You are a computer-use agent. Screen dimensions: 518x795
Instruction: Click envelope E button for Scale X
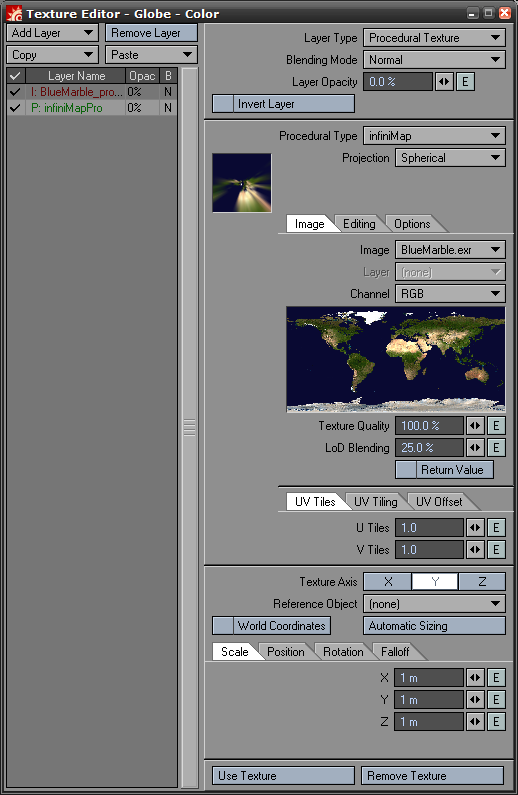click(x=496, y=678)
